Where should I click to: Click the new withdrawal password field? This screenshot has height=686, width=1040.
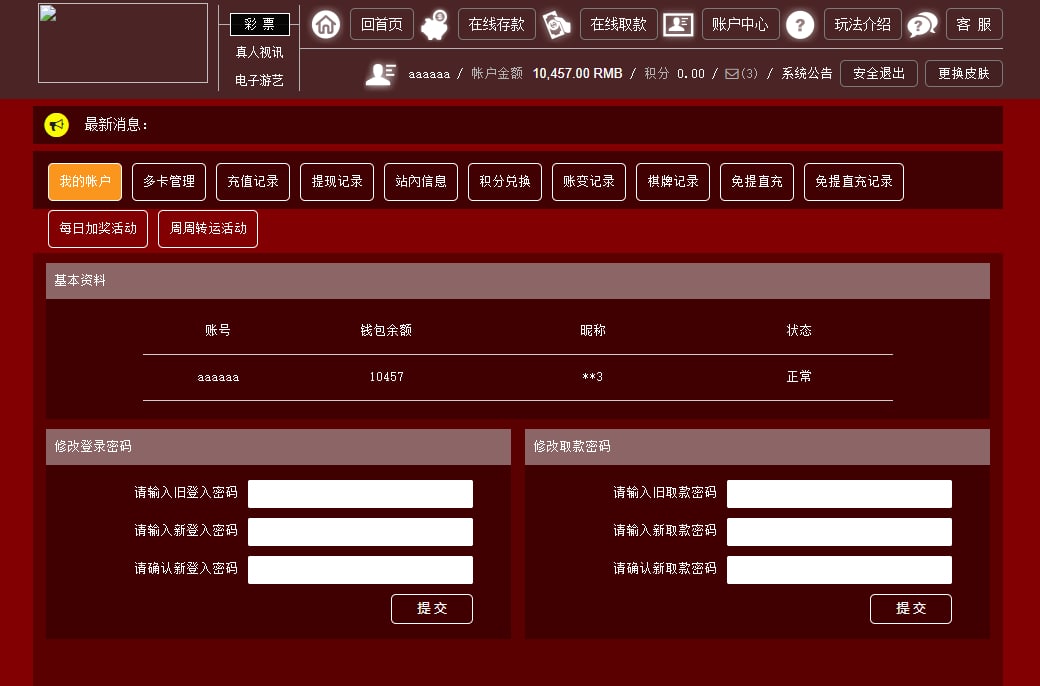click(839, 532)
